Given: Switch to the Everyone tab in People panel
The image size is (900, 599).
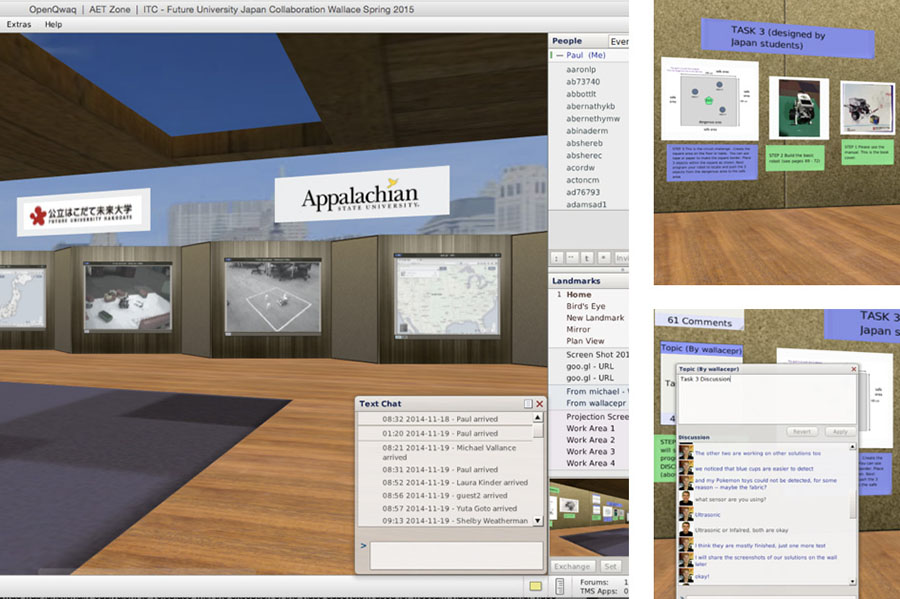Looking at the screenshot, I should 618,41.
